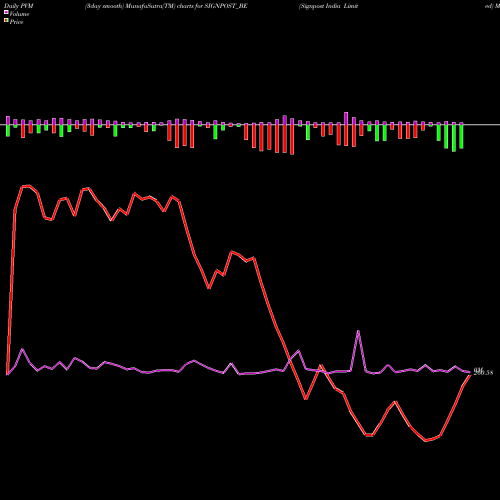
Task: Click the 'Signpost India Limit' company name text
Action: [329, 6]
